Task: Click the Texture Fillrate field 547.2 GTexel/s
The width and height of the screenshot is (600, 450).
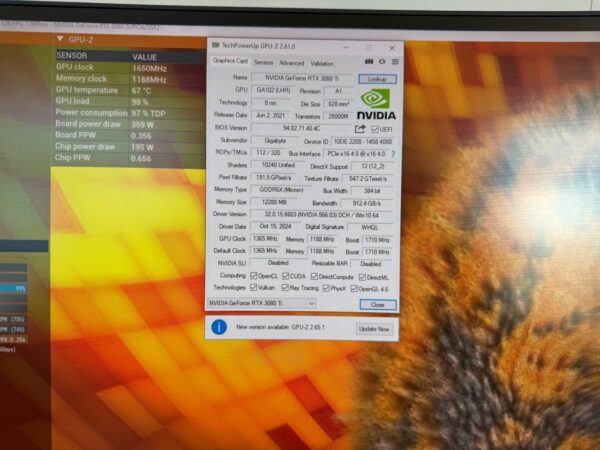Action: pyautogui.click(x=368, y=179)
